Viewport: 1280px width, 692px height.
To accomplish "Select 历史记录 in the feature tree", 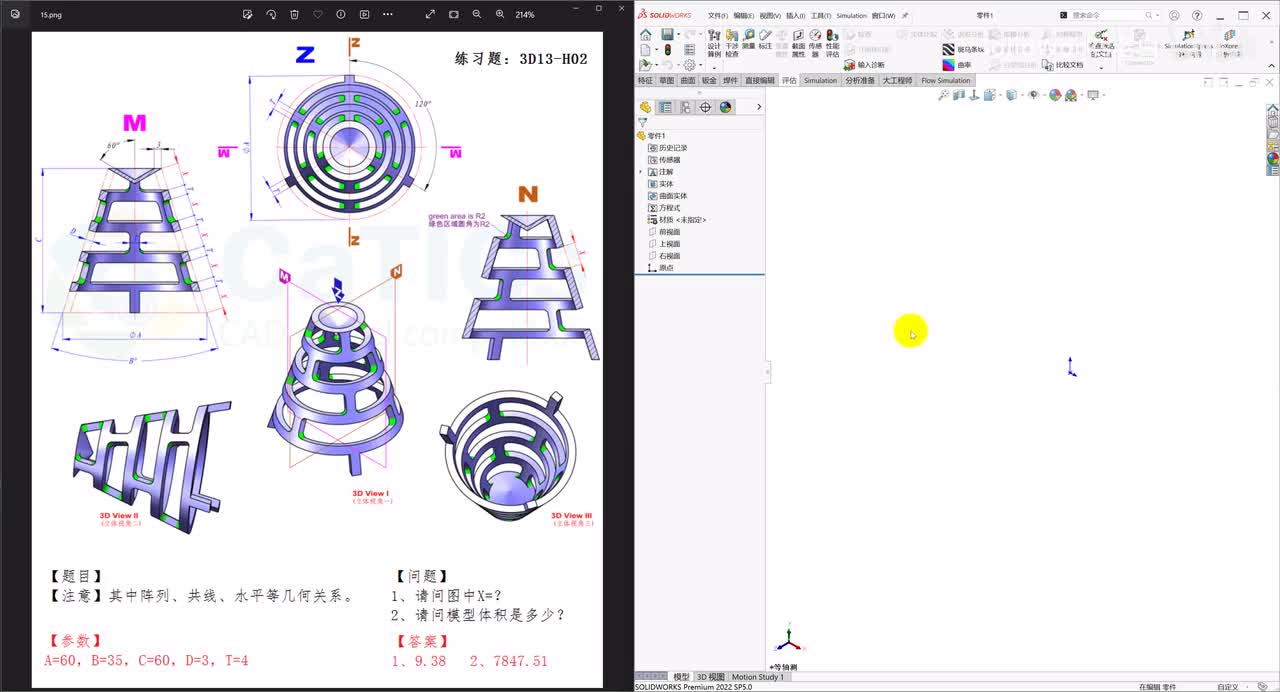I will 667,148.
